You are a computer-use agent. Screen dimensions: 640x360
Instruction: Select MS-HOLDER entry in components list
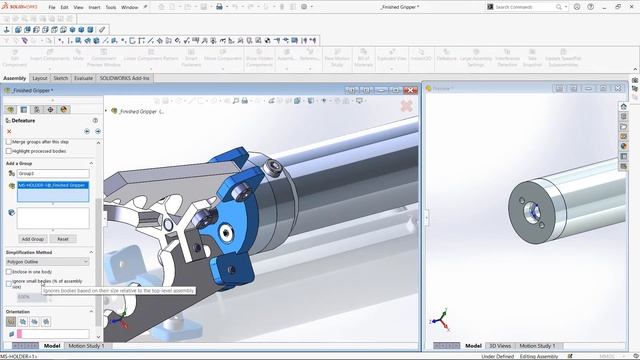[x=52, y=185]
